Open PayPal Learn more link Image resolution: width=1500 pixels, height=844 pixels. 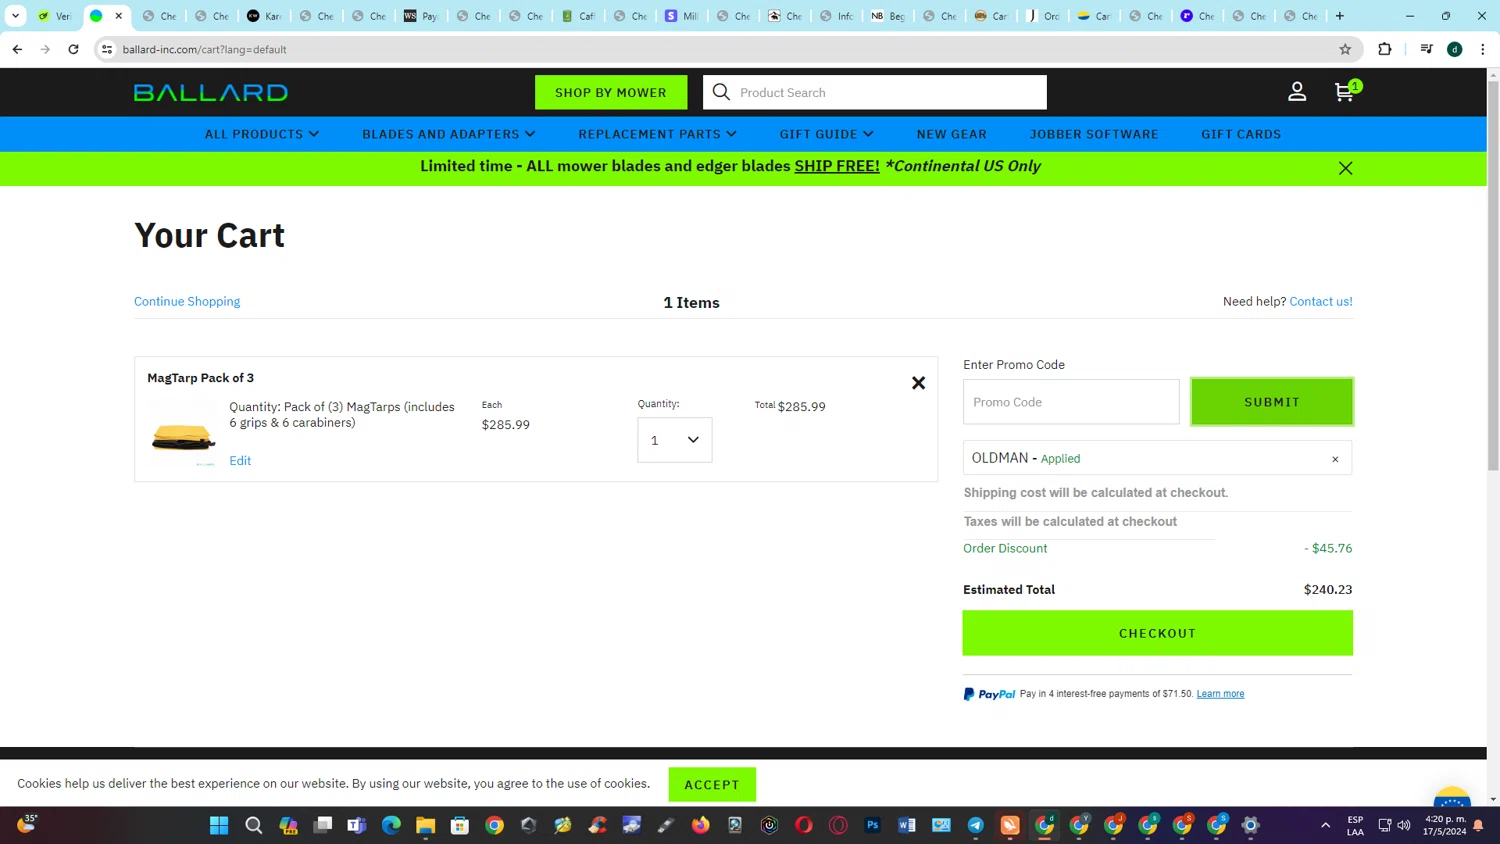click(1220, 694)
